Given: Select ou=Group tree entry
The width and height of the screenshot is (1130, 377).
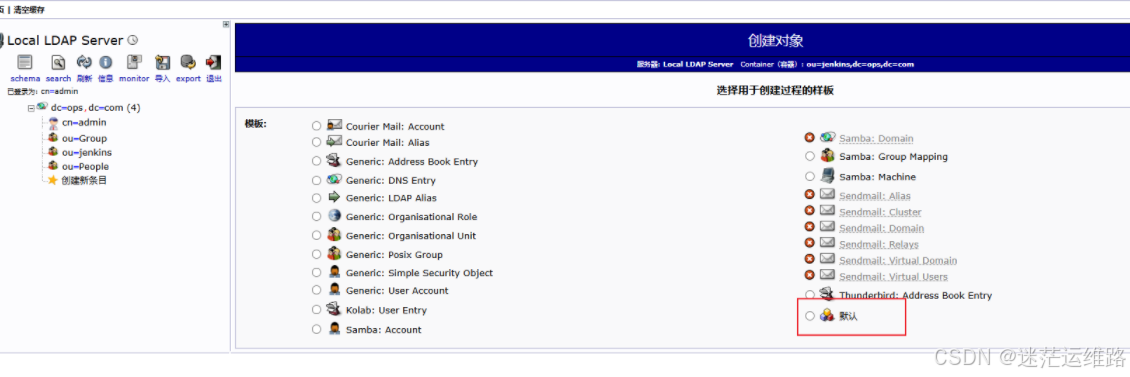Looking at the screenshot, I should pyautogui.click(x=84, y=138).
